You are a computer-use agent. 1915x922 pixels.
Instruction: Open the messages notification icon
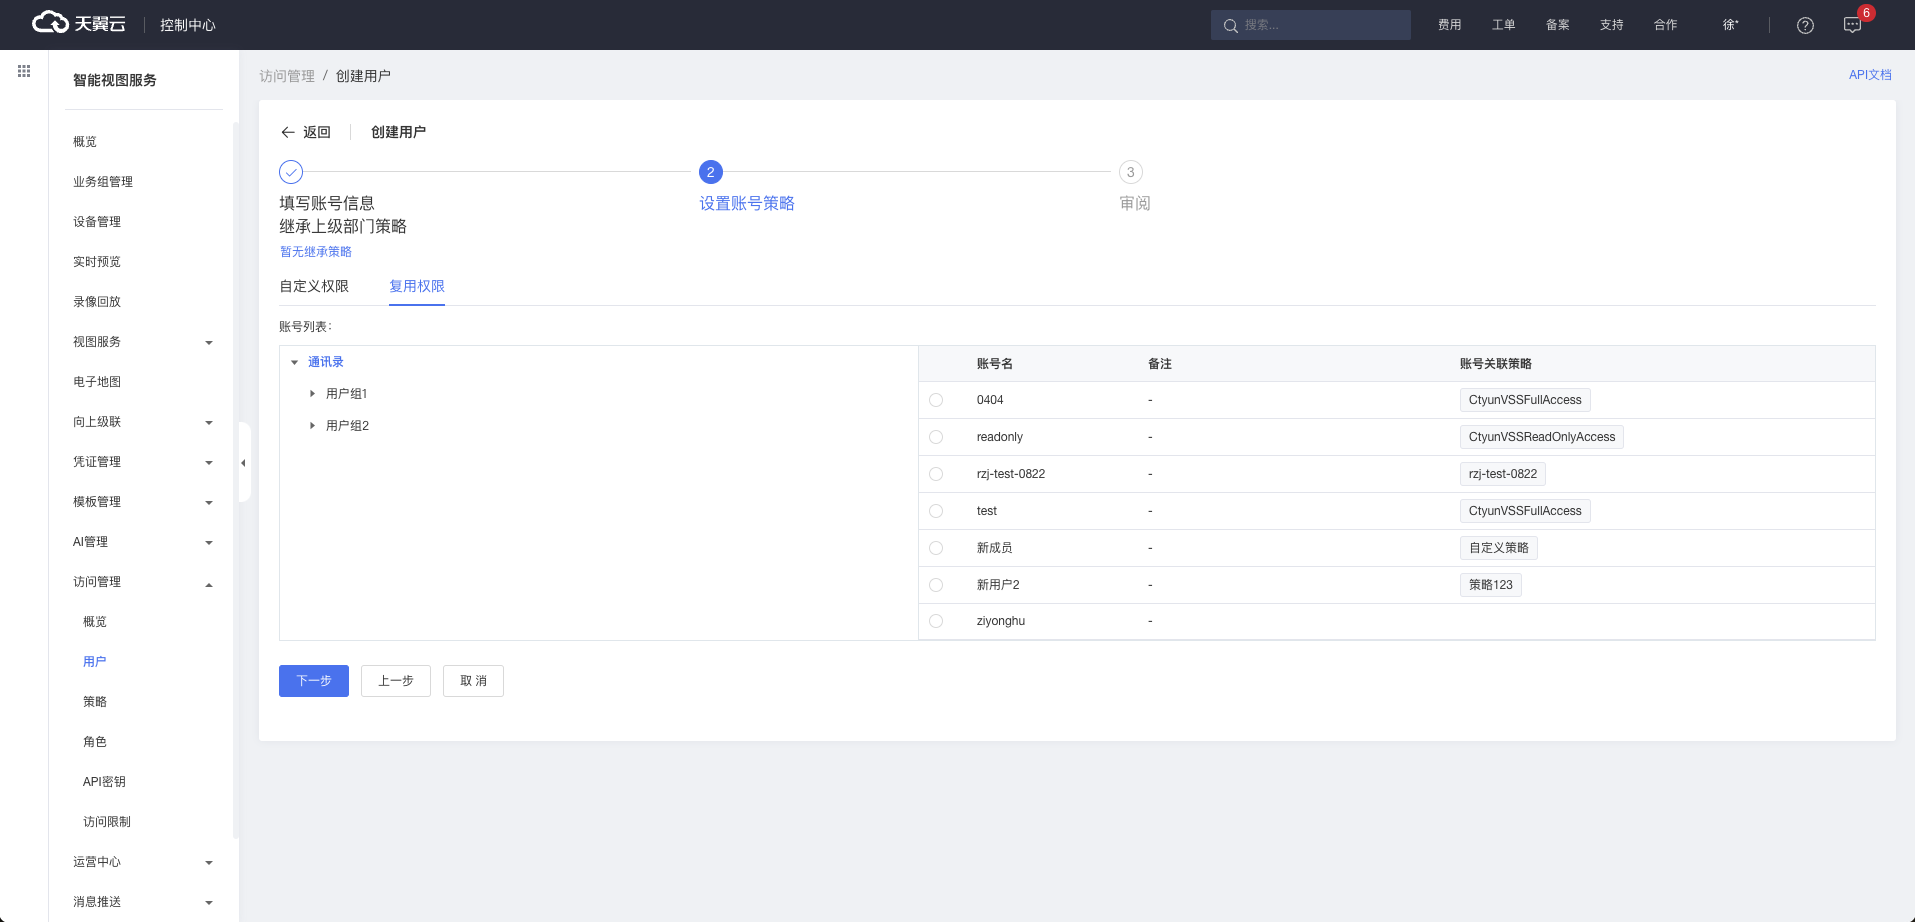(x=1852, y=25)
